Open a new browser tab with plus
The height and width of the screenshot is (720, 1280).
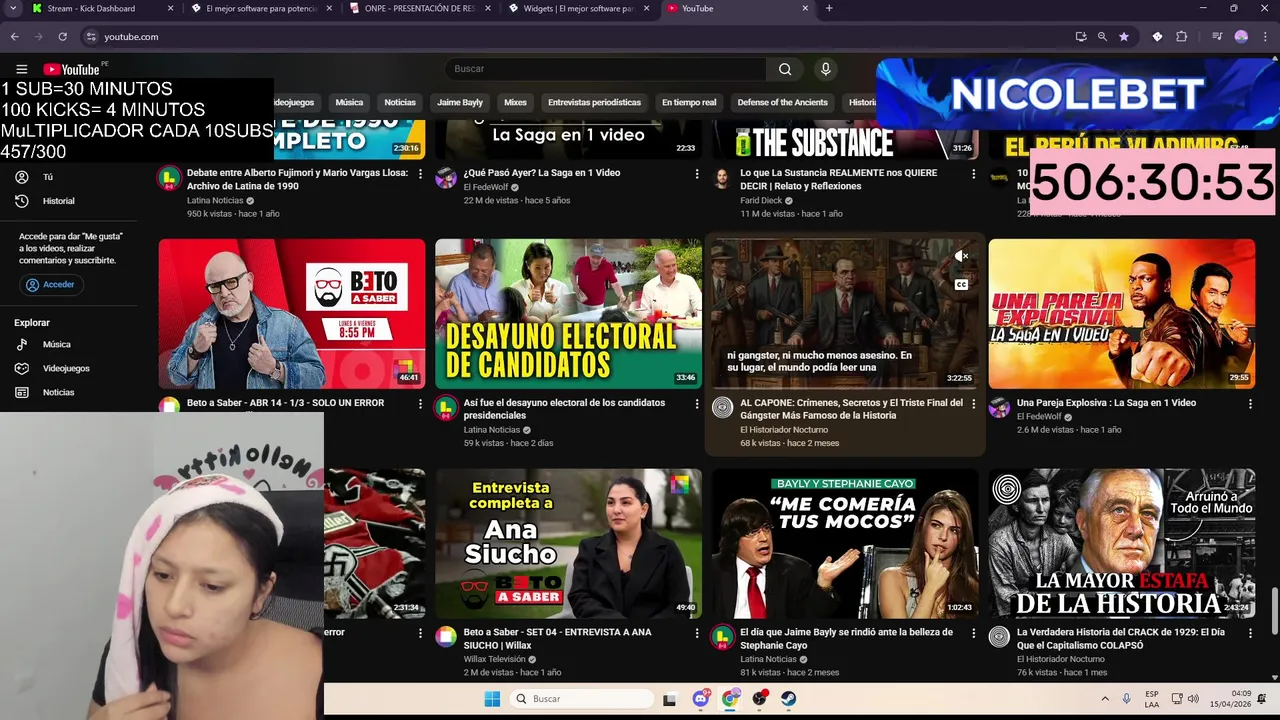[829, 8]
